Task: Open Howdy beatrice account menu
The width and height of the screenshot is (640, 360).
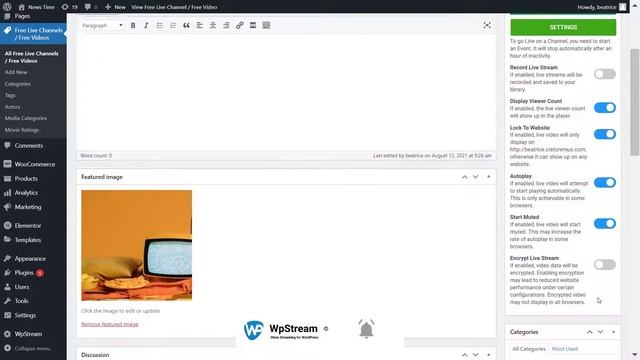Action: coord(602,7)
